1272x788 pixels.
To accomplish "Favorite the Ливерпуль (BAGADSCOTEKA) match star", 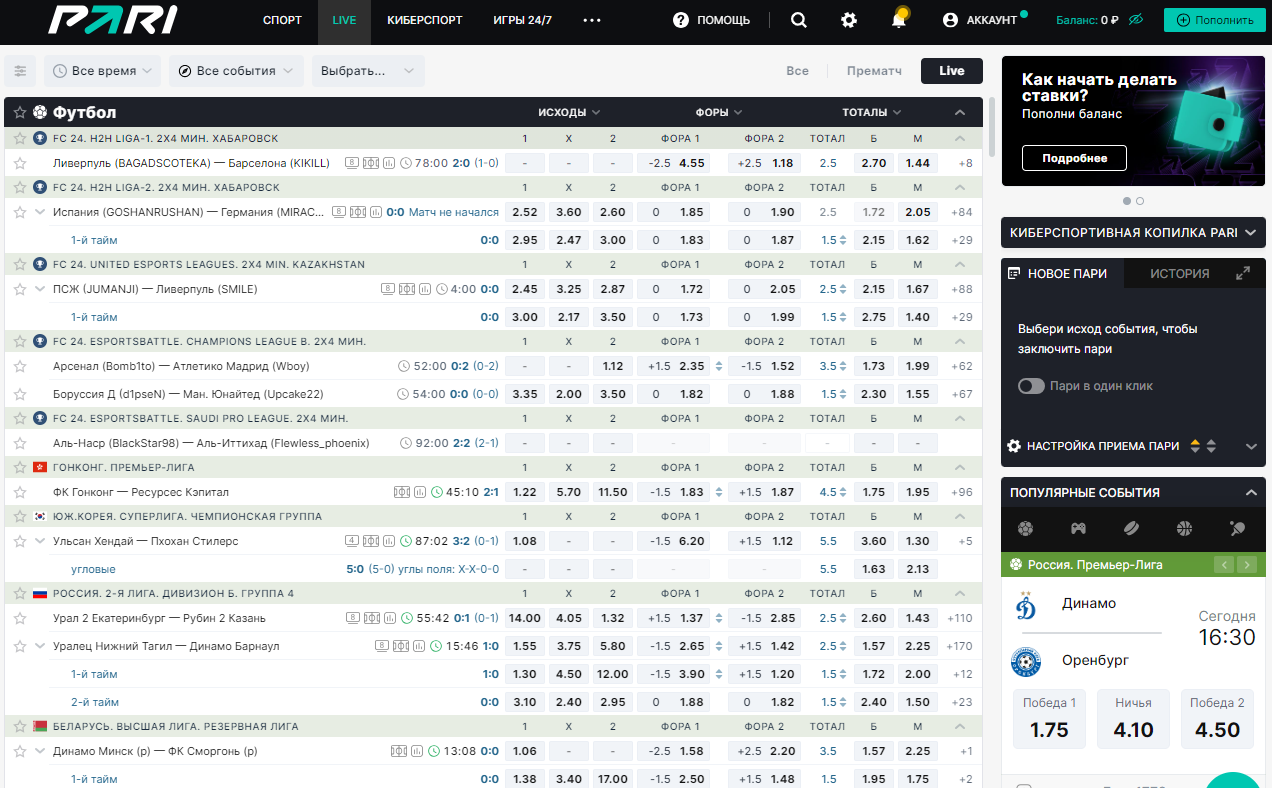I will [20, 163].
